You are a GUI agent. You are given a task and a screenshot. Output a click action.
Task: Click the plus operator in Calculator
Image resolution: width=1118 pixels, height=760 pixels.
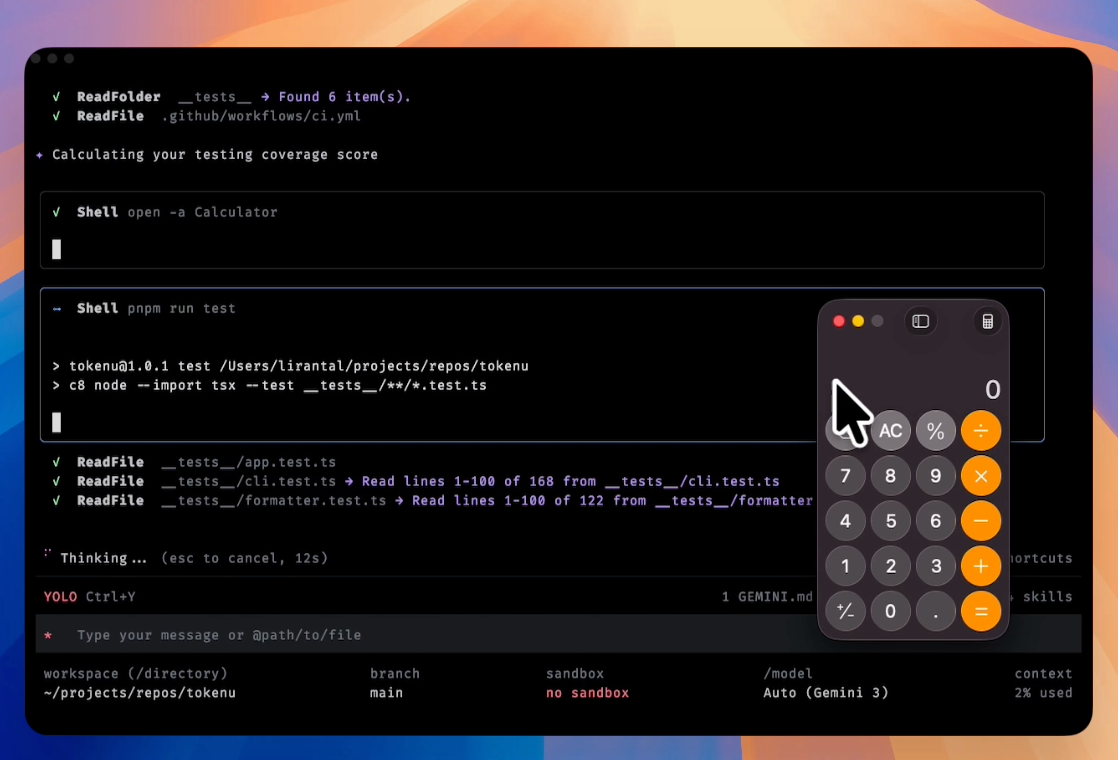981,566
